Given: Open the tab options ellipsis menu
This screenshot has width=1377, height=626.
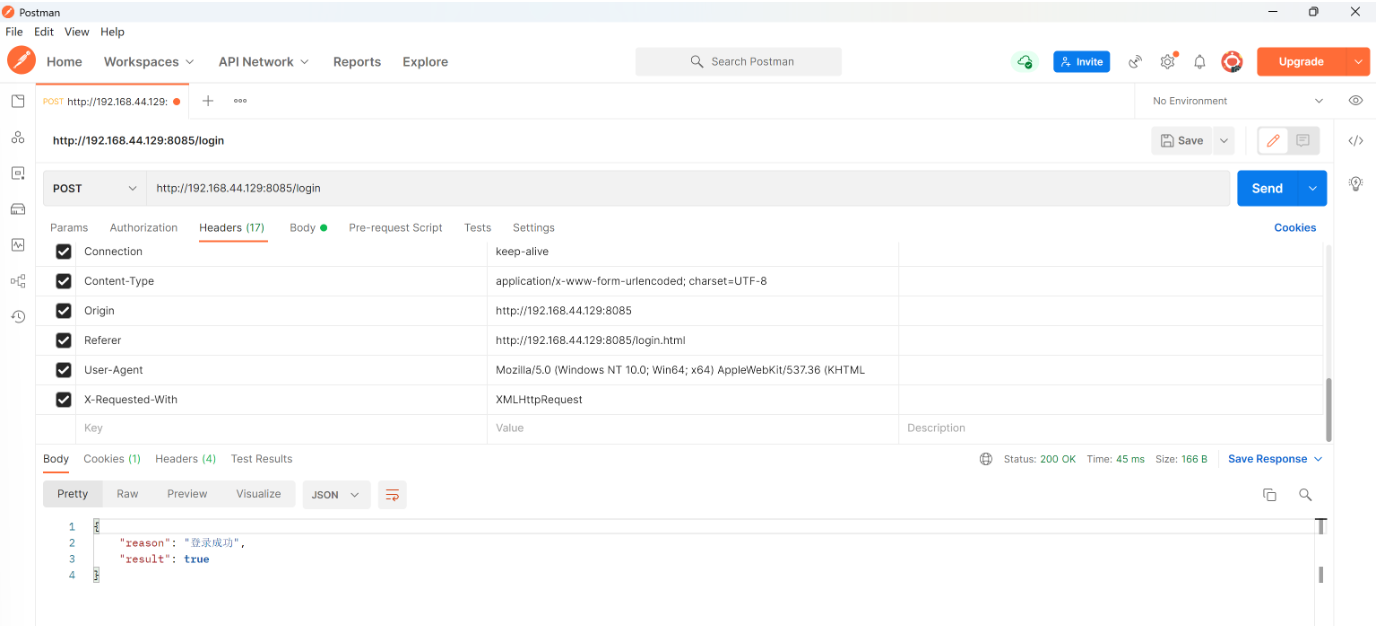Looking at the screenshot, I should (240, 101).
